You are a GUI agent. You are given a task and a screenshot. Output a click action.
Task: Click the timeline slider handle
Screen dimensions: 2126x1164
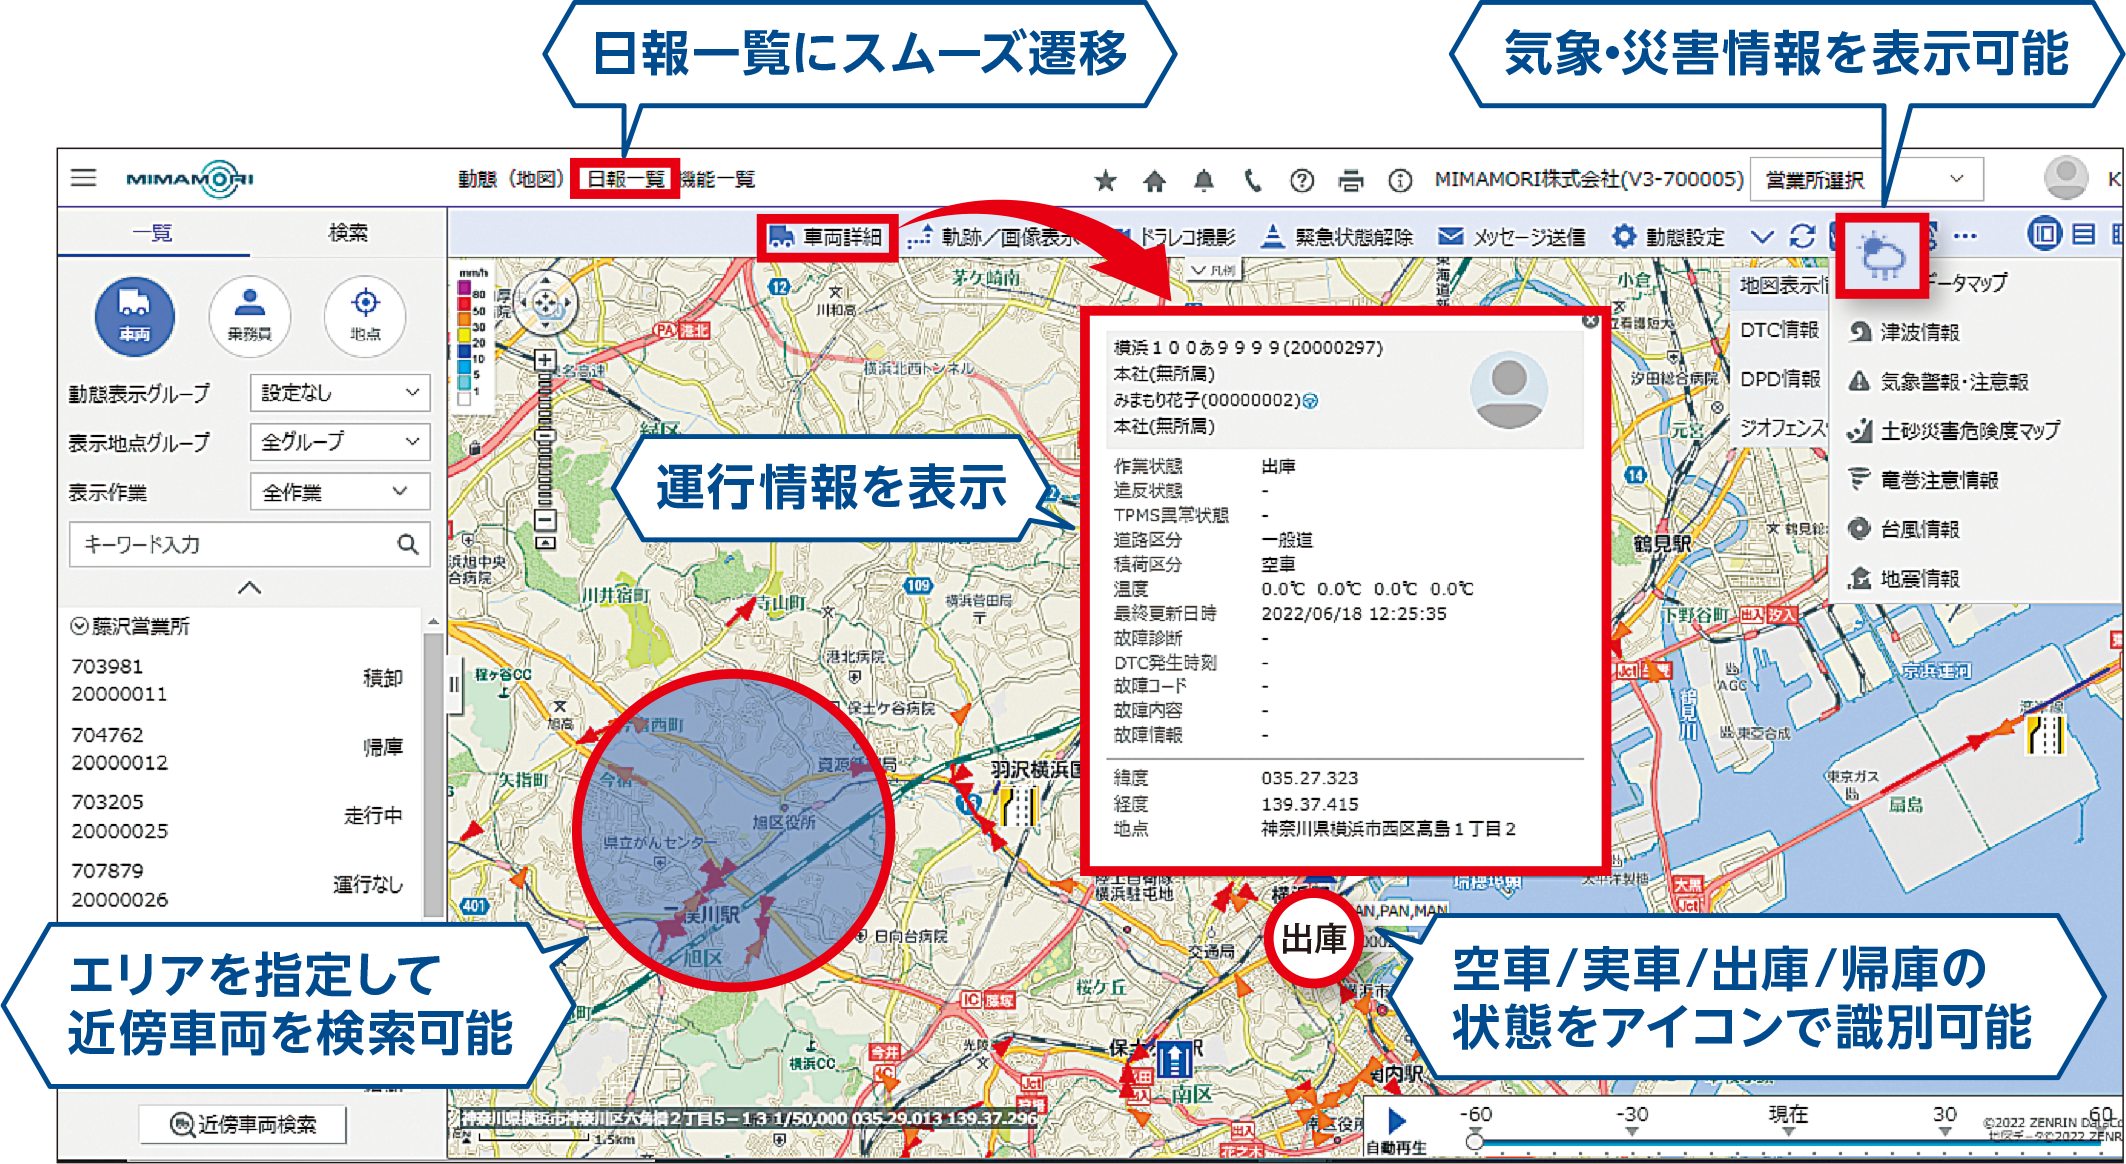(1474, 1141)
